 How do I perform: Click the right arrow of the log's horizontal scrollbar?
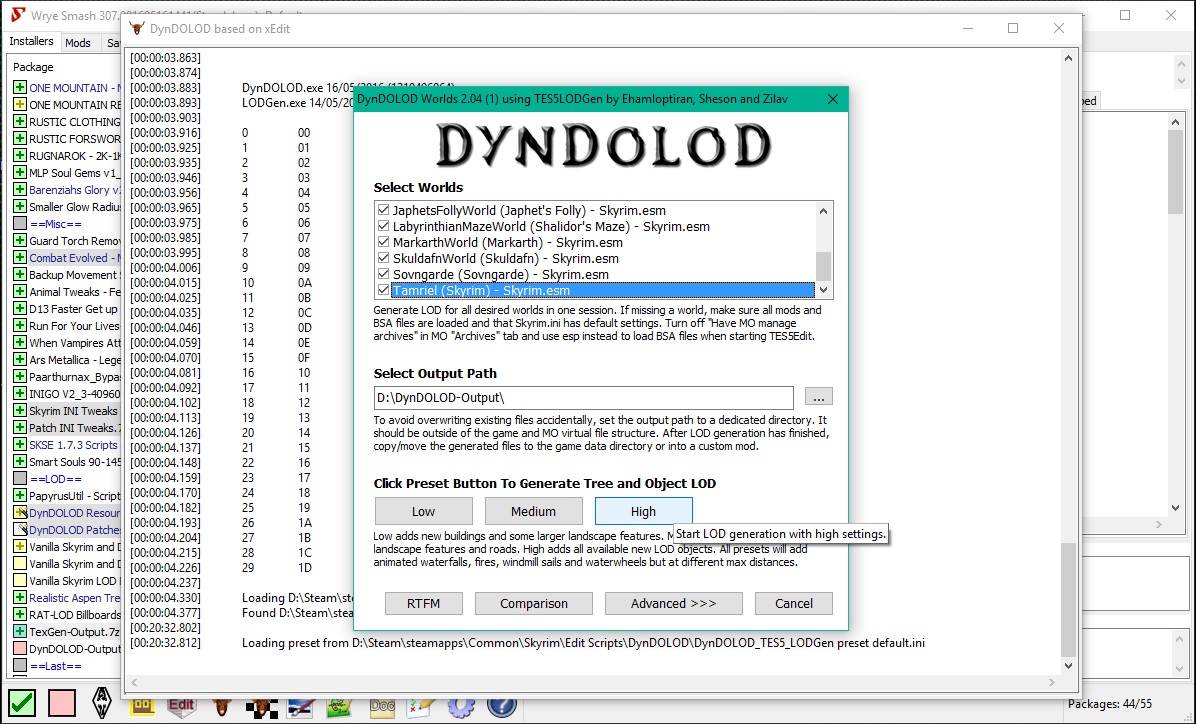pos(1052,682)
